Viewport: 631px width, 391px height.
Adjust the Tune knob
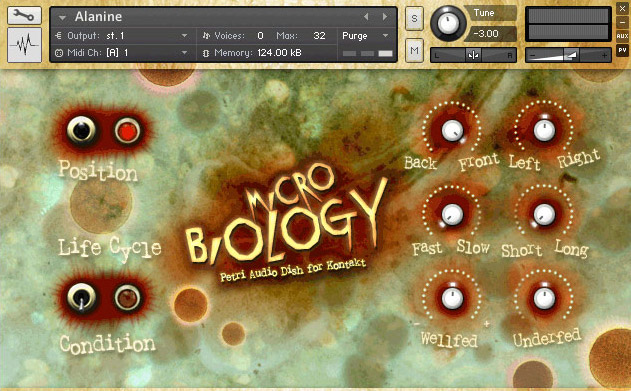point(448,23)
